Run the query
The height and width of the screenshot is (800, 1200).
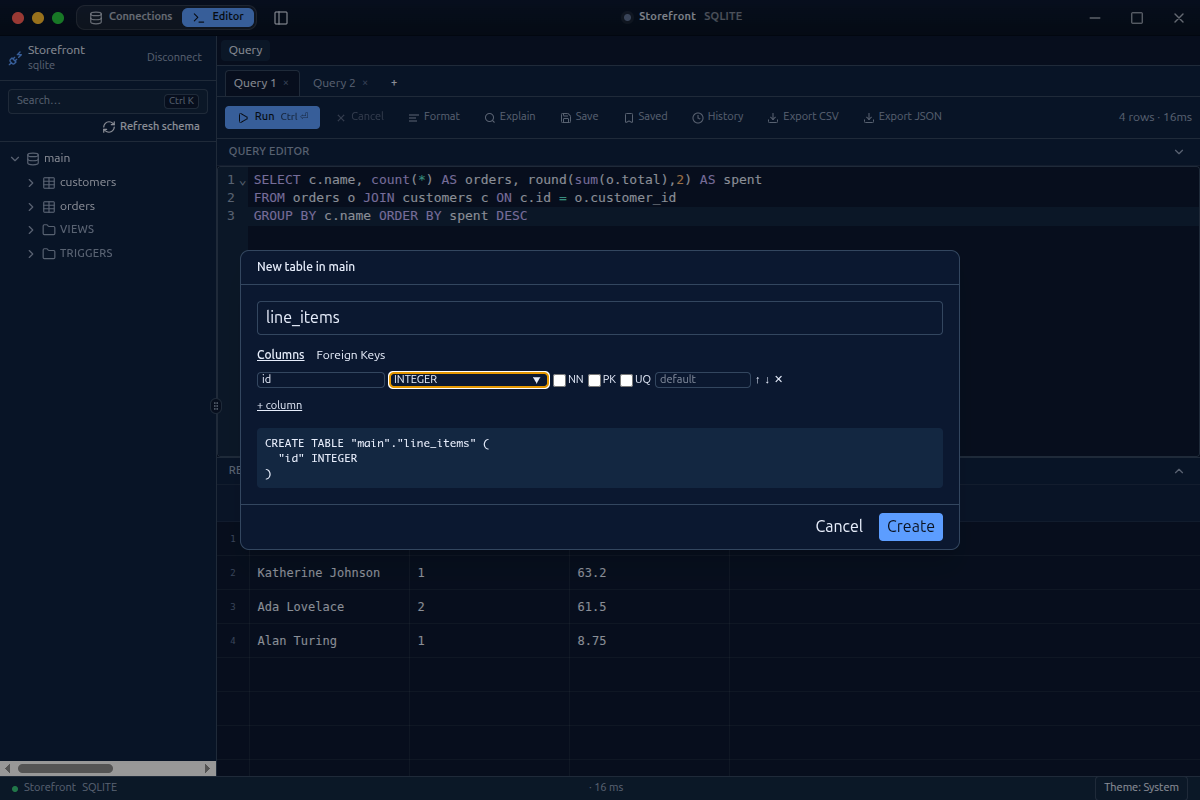pyautogui.click(x=272, y=117)
